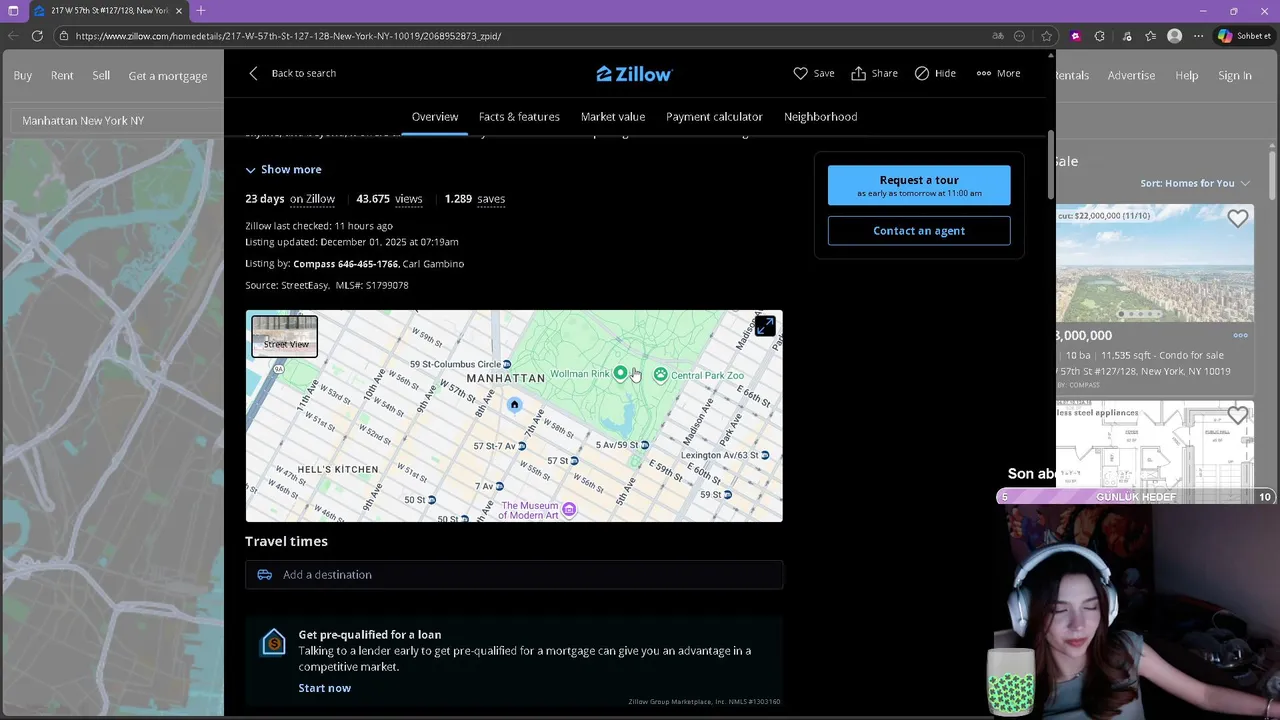Click Contact an agent button

(x=919, y=231)
